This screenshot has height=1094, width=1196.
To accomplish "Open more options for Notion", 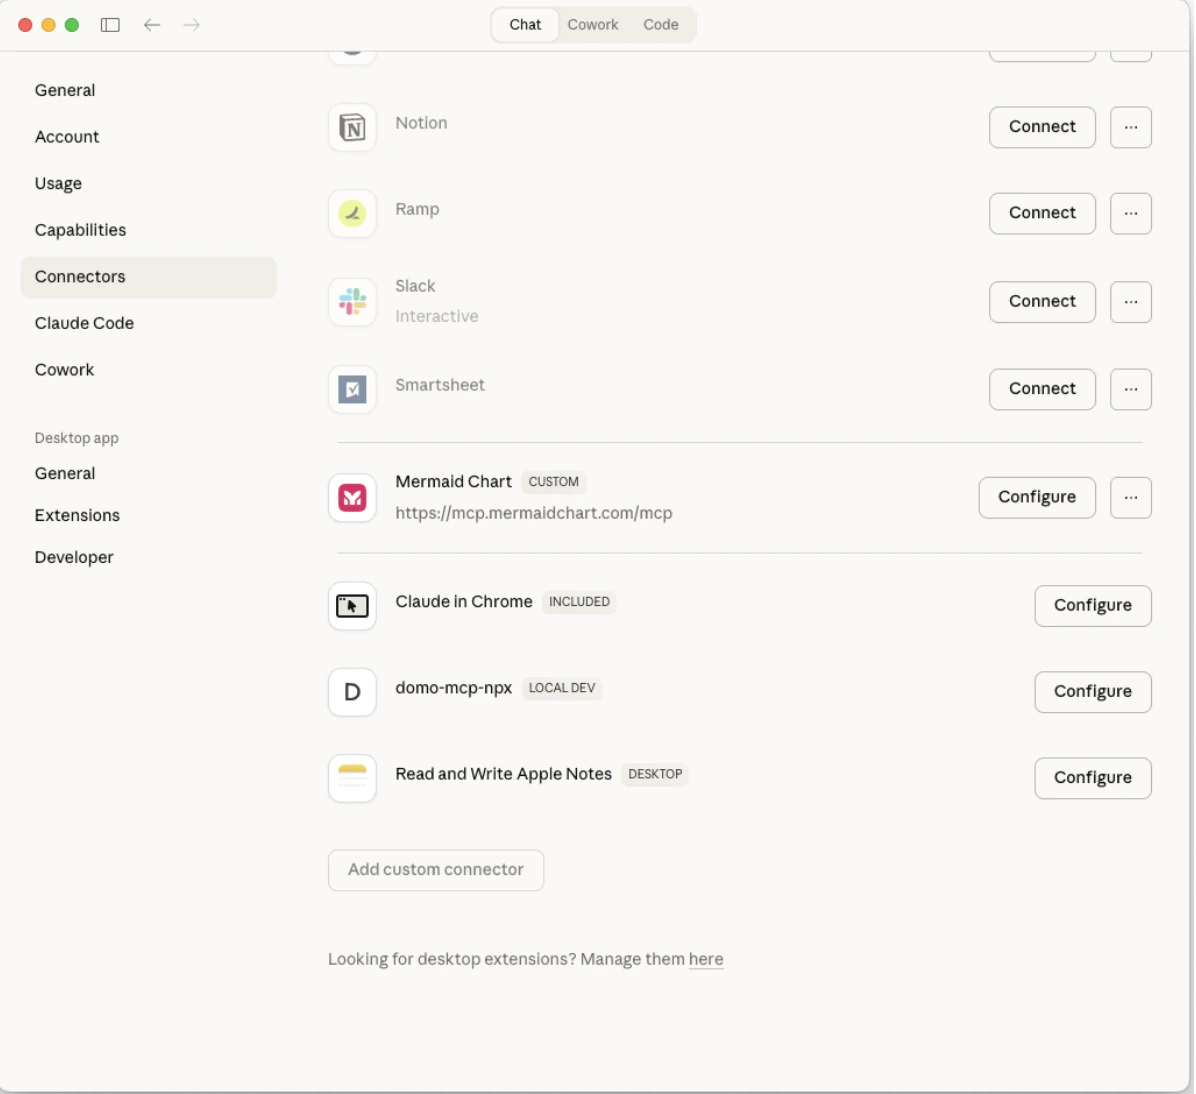I will coord(1130,127).
